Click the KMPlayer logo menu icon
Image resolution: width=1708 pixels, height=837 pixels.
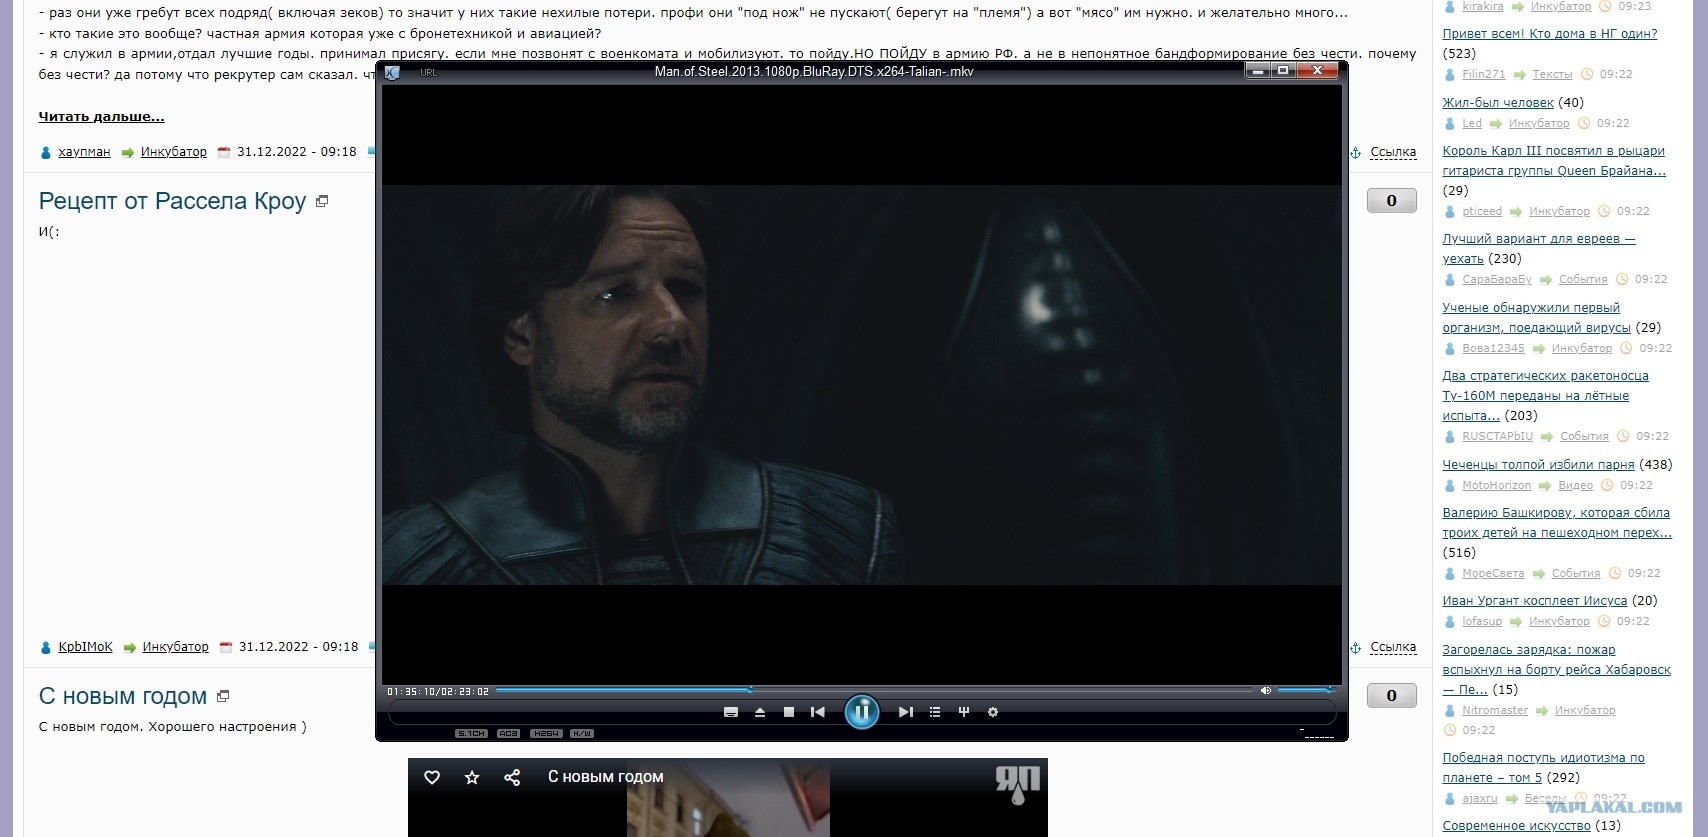pos(392,72)
